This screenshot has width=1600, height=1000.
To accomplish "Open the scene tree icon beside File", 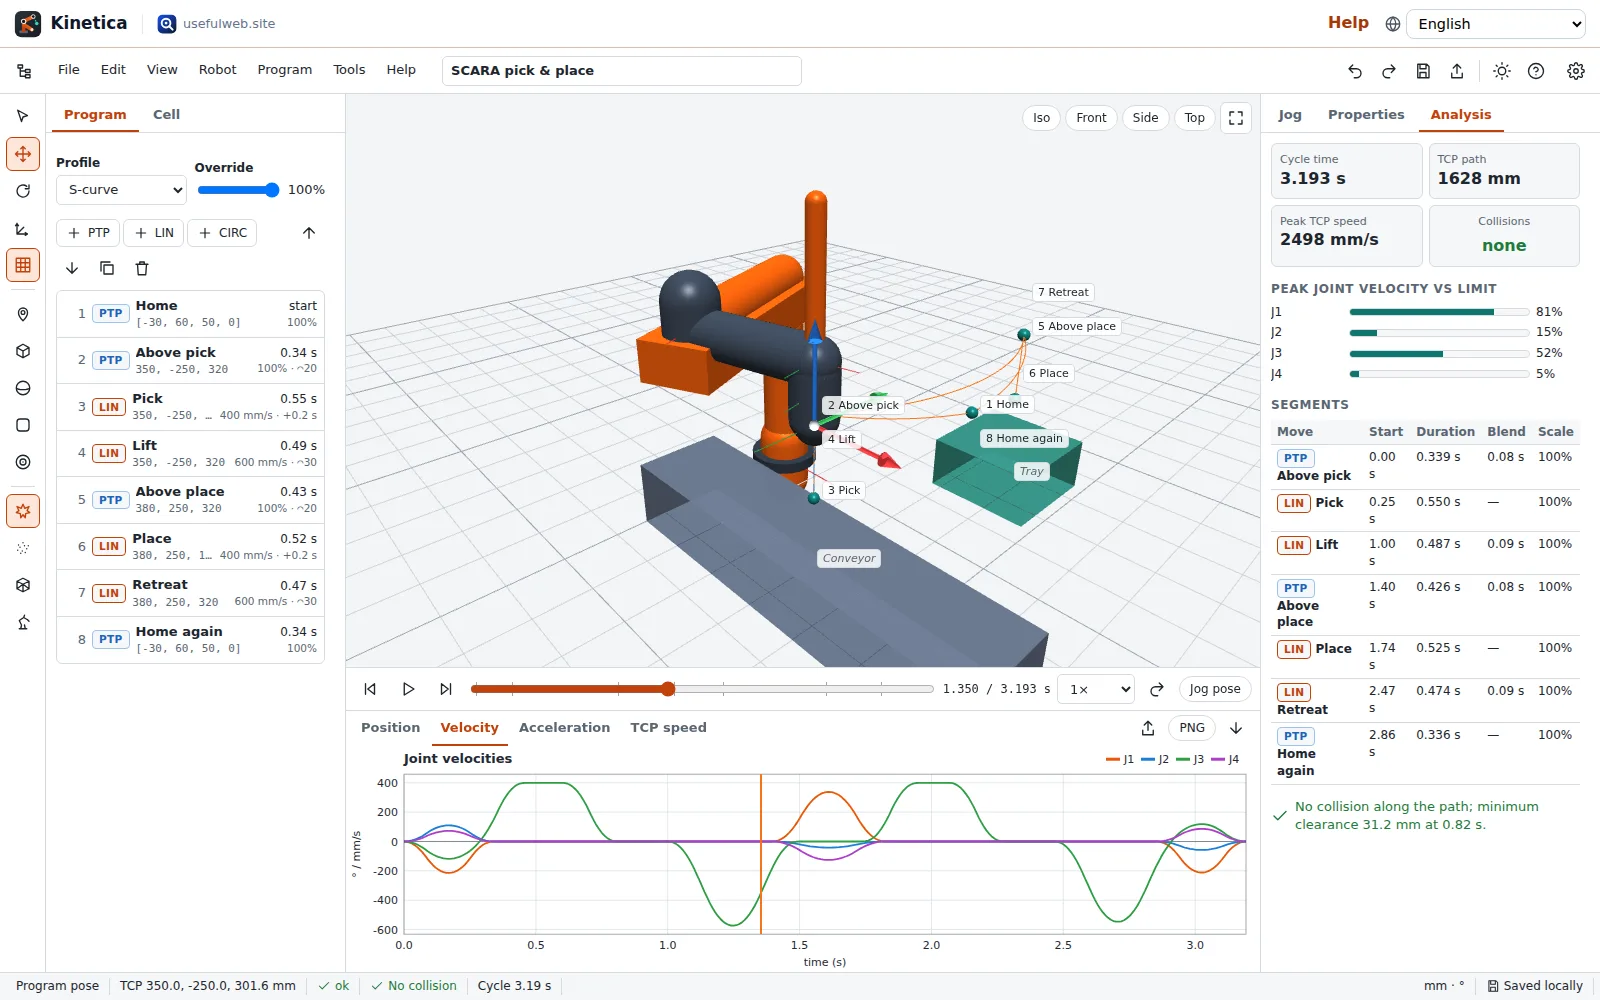I will point(24,71).
